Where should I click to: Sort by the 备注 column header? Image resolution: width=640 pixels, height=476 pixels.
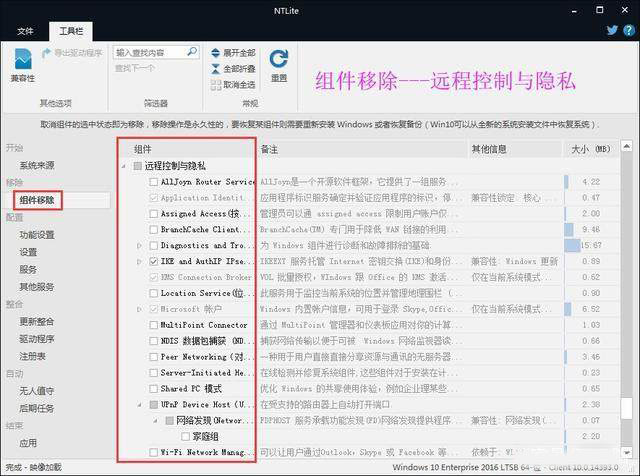click(362, 149)
